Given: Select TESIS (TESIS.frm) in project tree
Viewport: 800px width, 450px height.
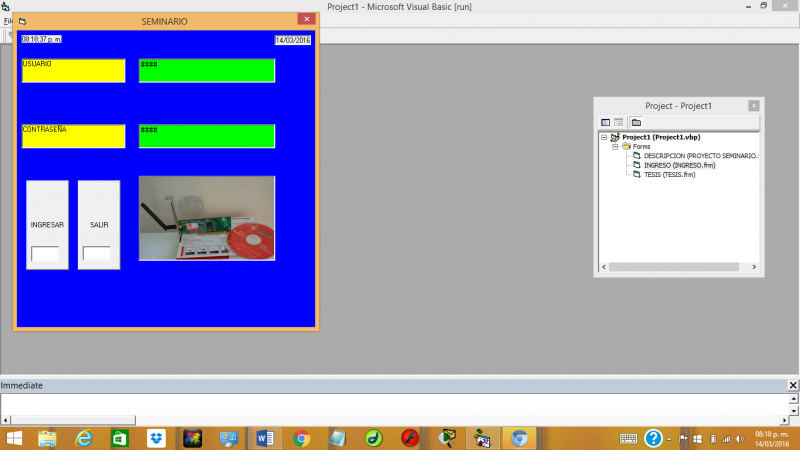Looking at the screenshot, I should tap(669, 174).
